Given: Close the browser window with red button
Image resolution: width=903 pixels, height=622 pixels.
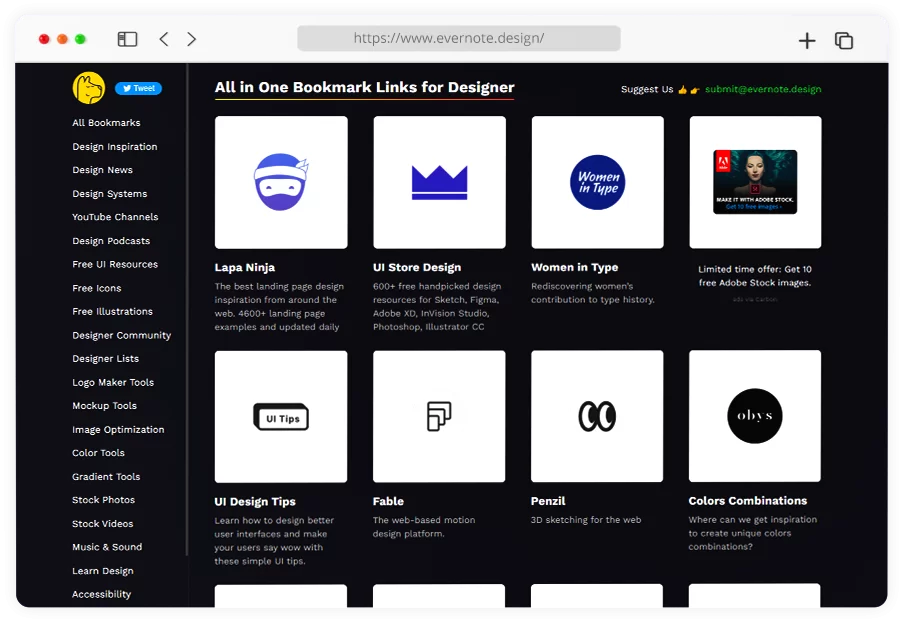Looking at the screenshot, I should 44,39.
